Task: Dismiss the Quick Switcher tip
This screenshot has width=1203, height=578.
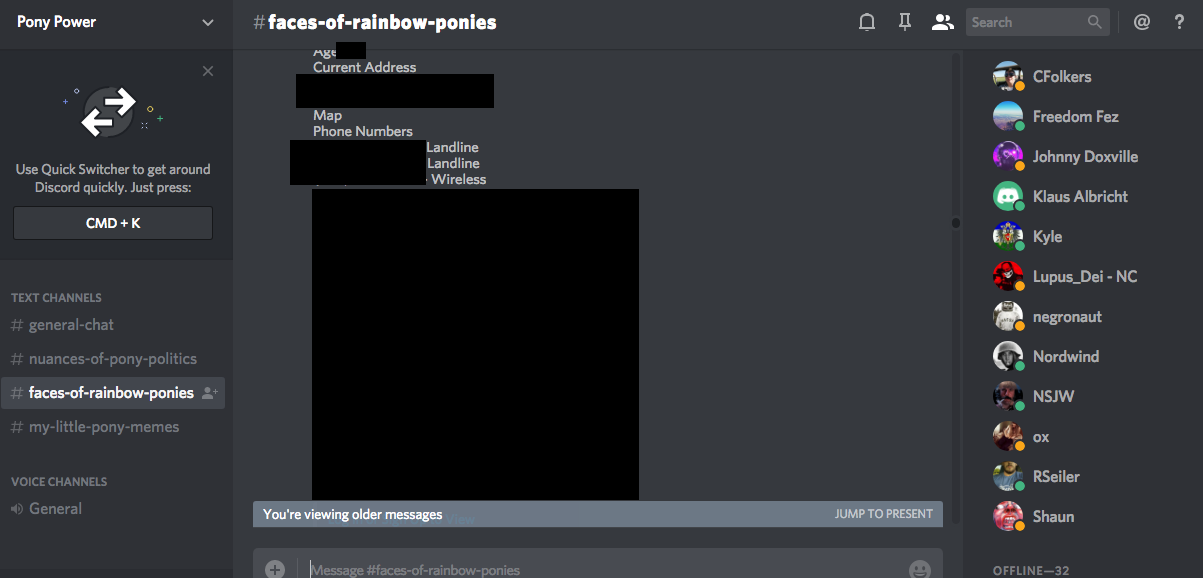Action: pyautogui.click(x=208, y=71)
